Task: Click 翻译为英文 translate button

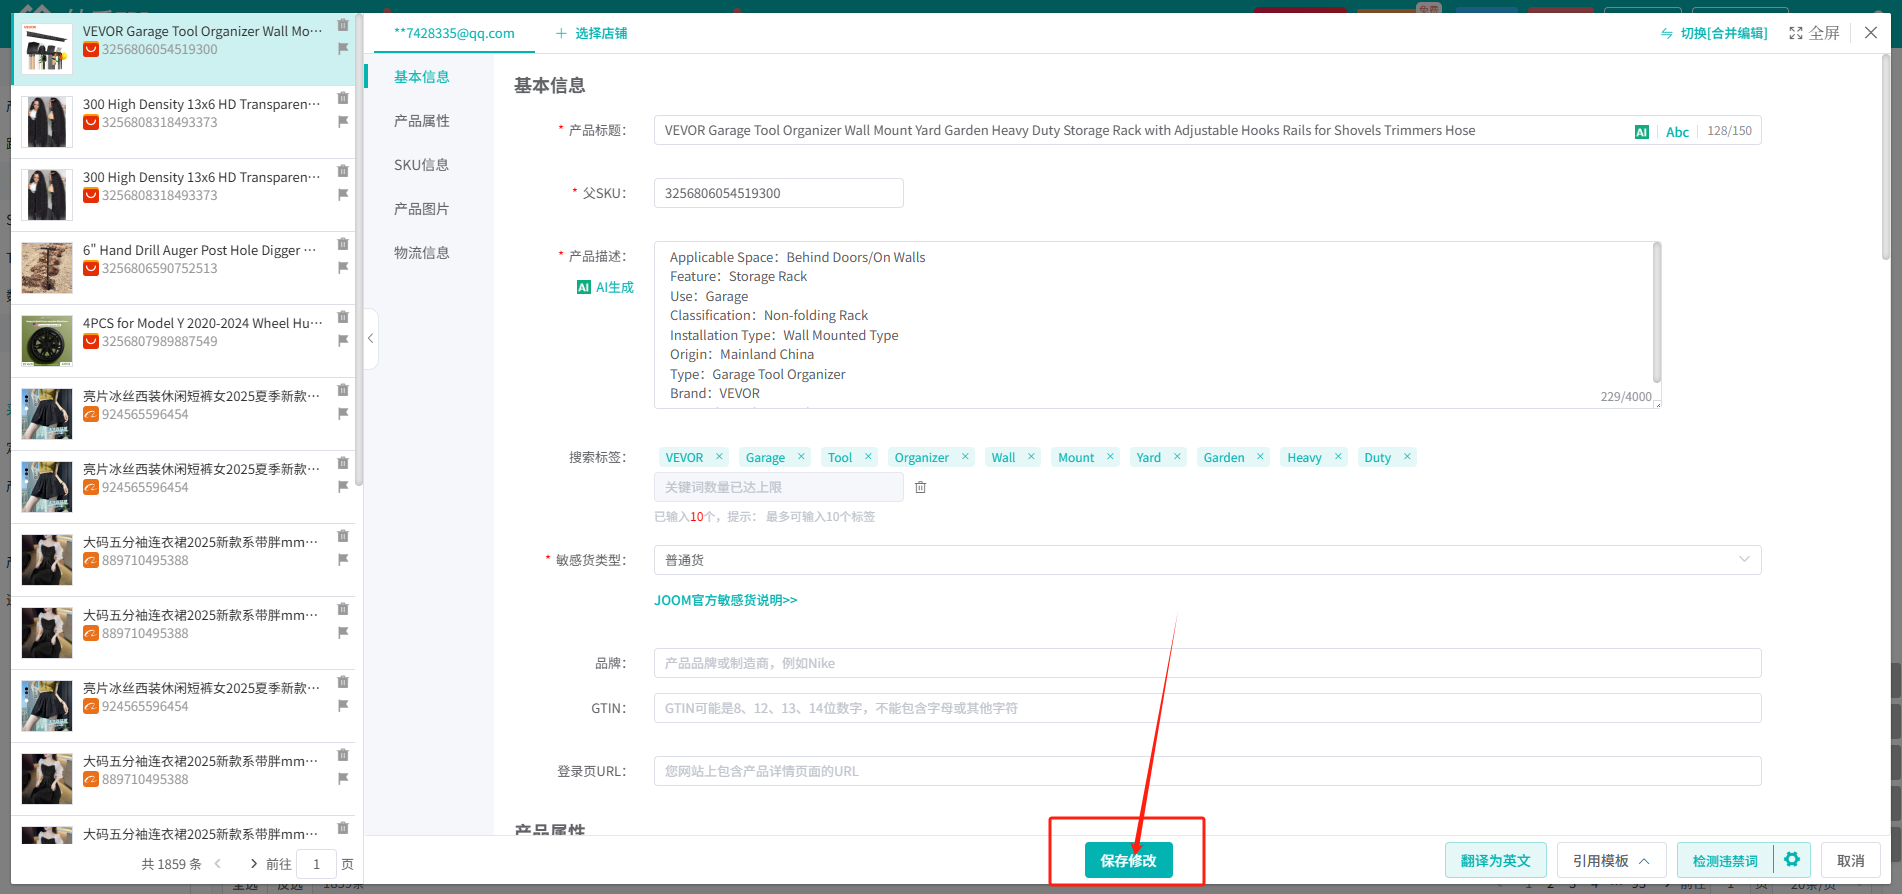Action: (1495, 861)
